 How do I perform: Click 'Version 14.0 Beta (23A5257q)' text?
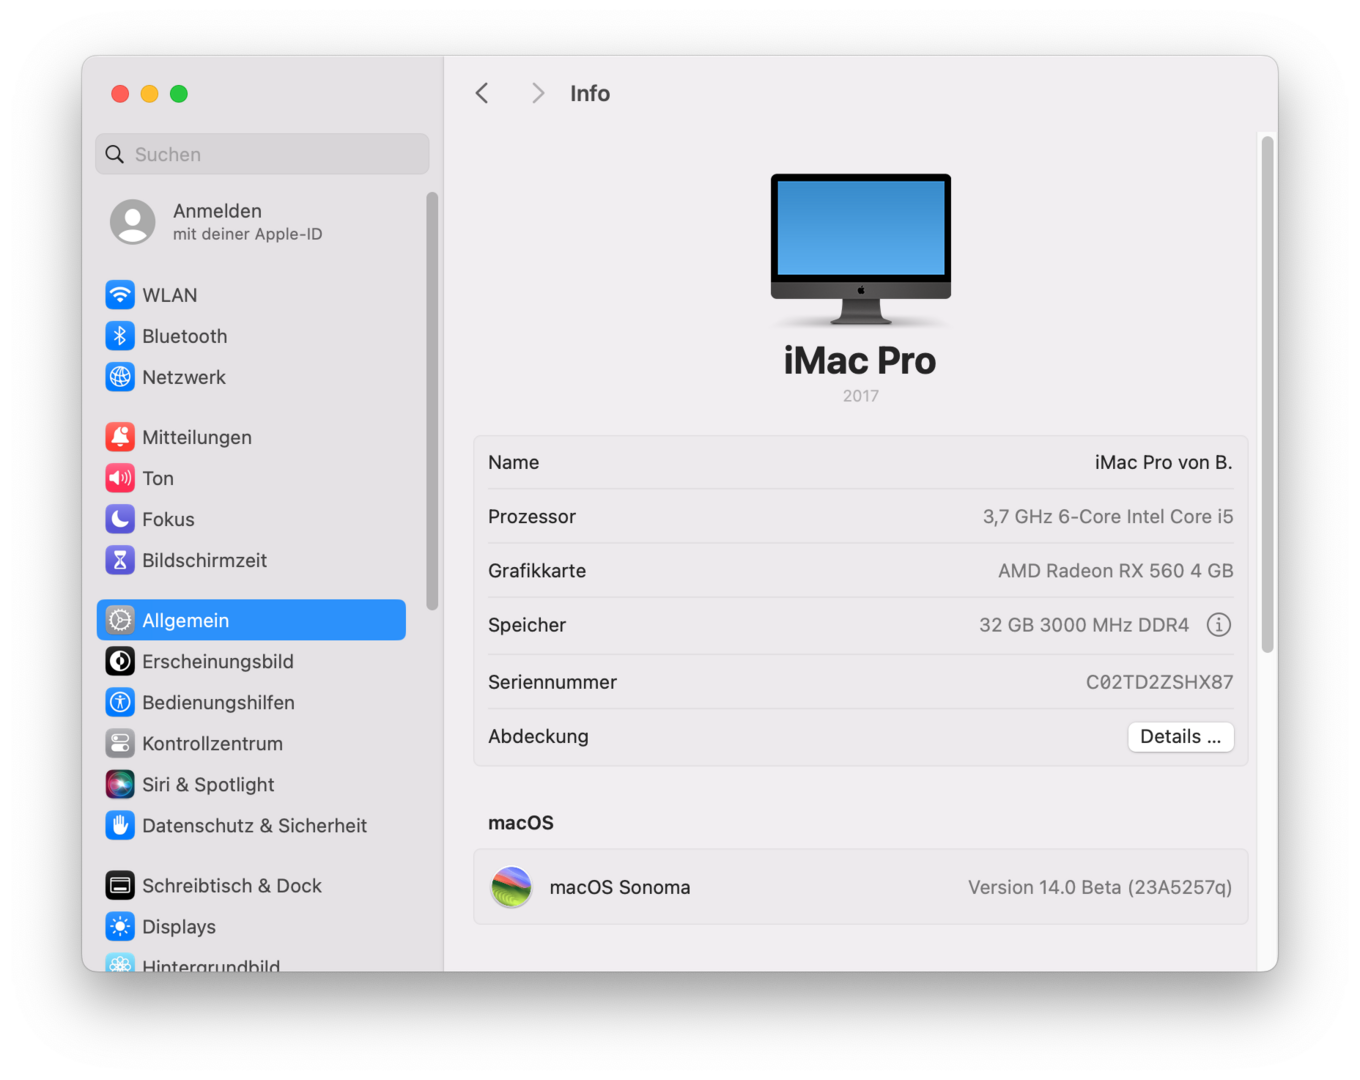1100,888
